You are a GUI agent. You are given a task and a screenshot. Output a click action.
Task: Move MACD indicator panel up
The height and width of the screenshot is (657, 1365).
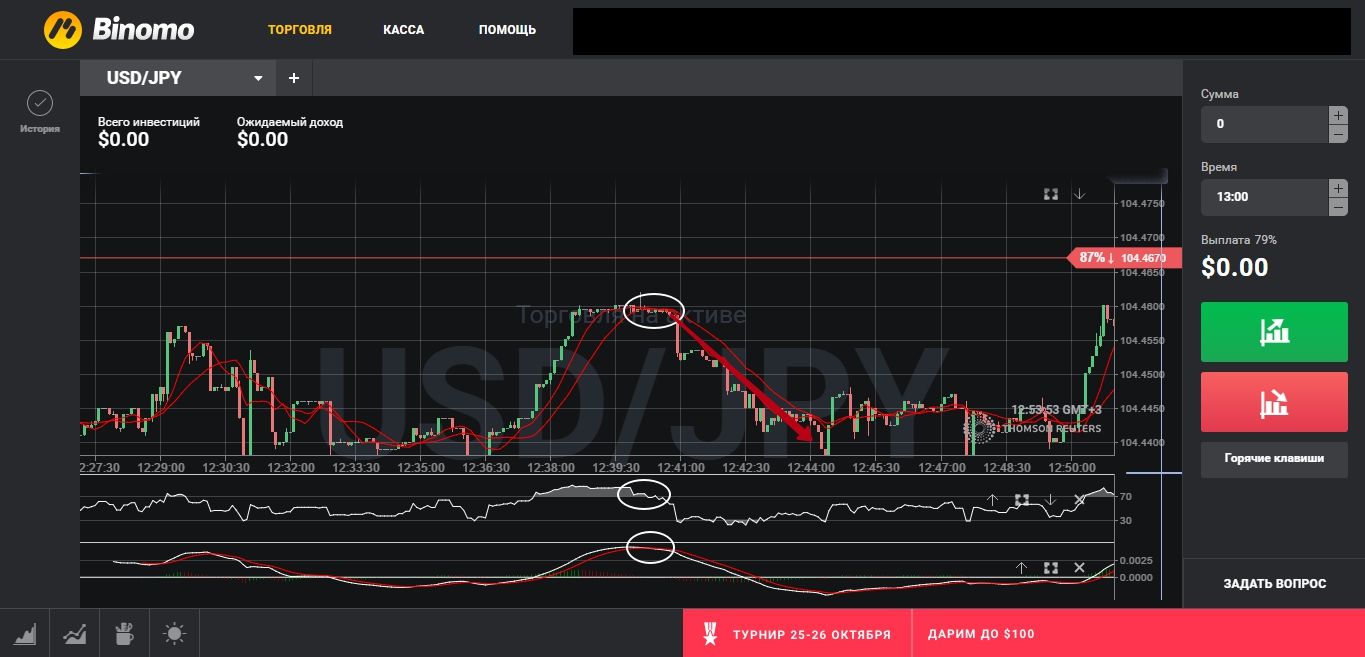click(1021, 567)
